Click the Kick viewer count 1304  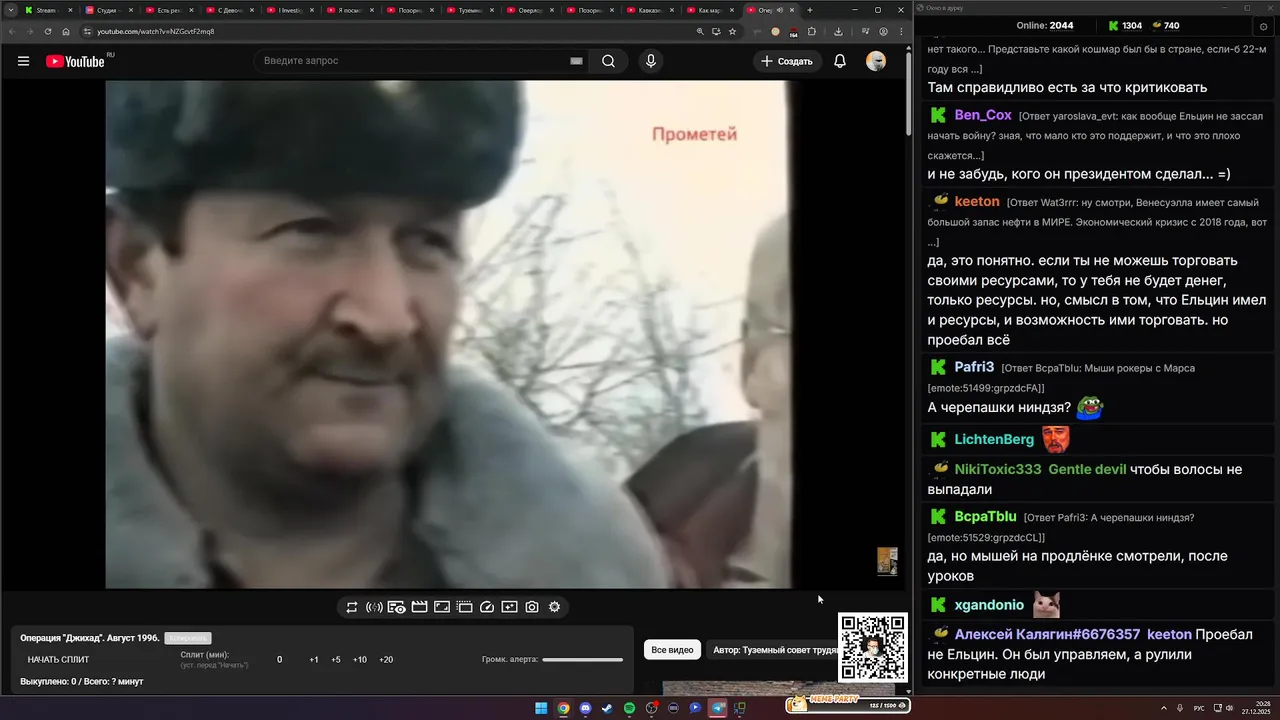[1124, 26]
